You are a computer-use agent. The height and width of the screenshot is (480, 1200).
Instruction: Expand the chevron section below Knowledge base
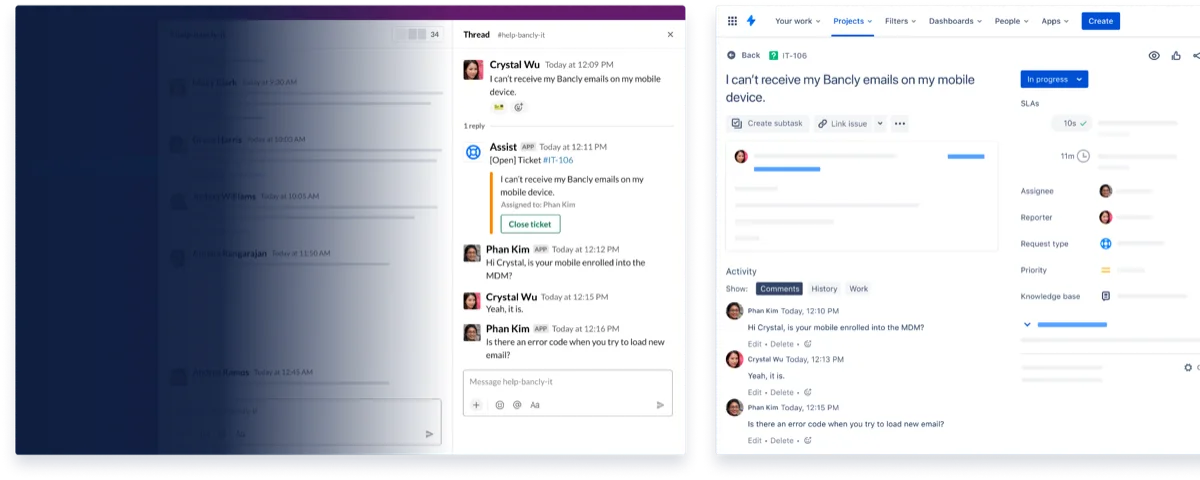point(1027,324)
